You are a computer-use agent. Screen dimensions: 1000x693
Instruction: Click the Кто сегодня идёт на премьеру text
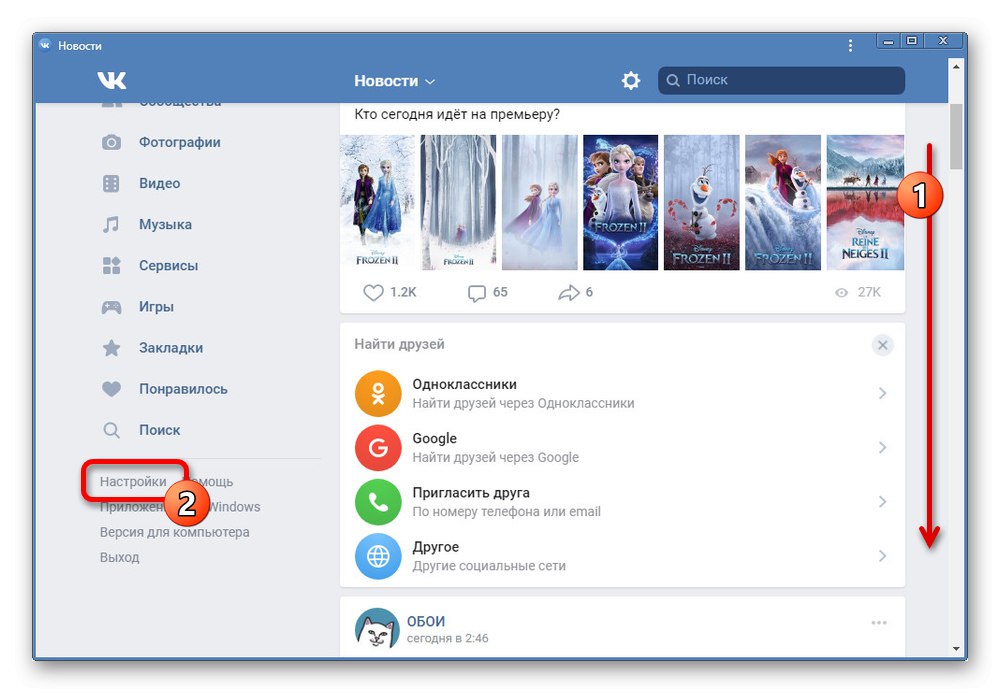pyautogui.click(x=457, y=115)
